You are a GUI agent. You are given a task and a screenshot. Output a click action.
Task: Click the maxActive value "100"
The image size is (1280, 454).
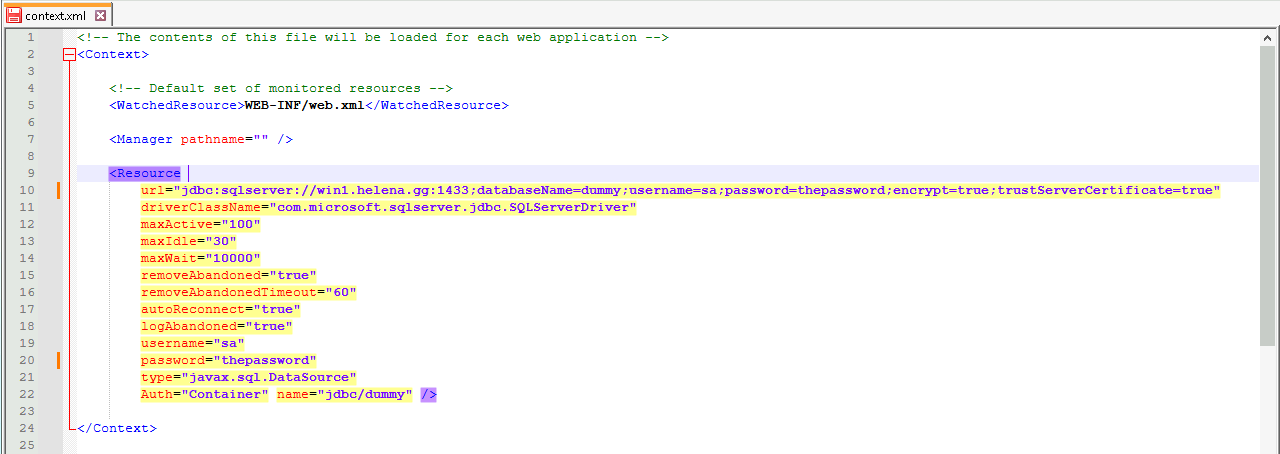click(x=240, y=224)
